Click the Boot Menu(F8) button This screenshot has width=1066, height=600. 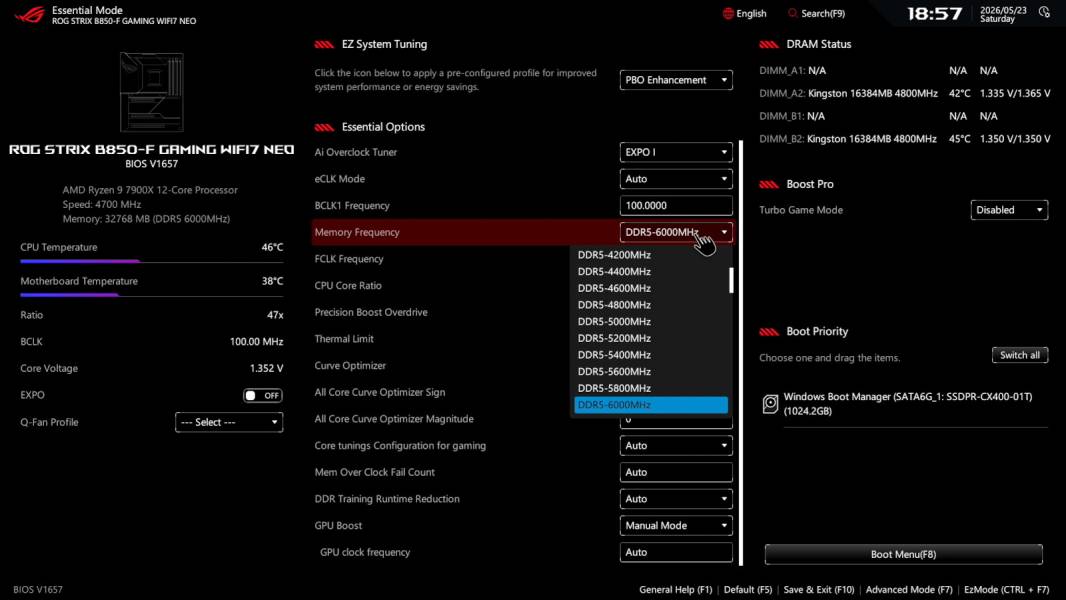[x=904, y=554]
